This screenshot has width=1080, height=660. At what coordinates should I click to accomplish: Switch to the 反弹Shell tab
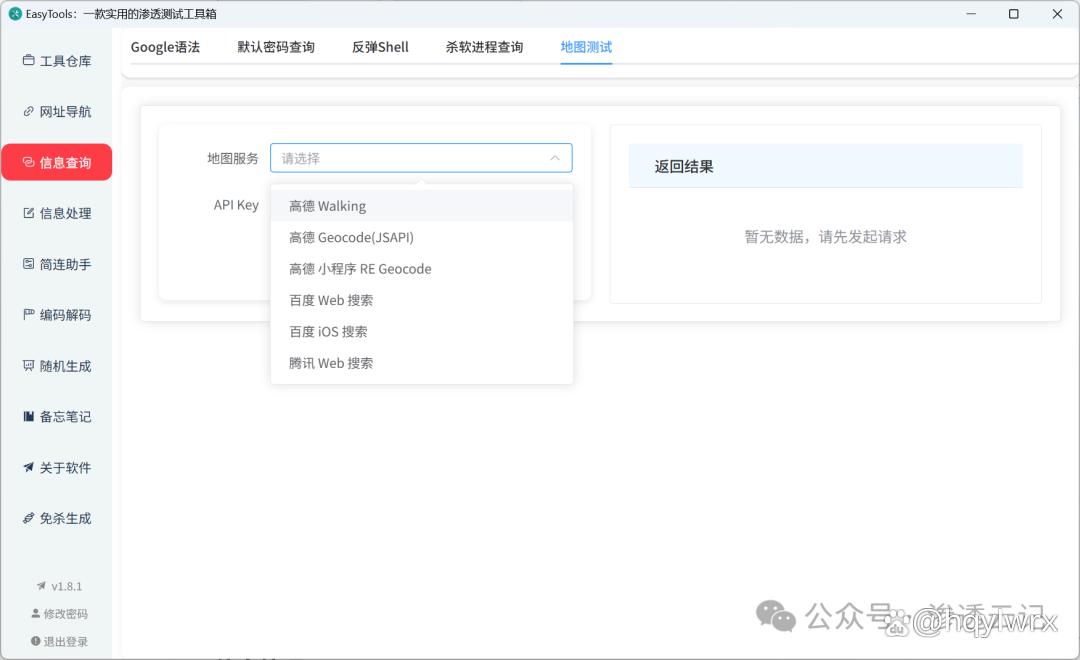pyautogui.click(x=380, y=47)
